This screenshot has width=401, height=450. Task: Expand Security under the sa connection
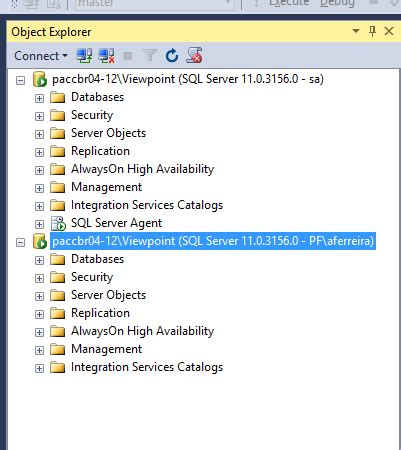39,116
